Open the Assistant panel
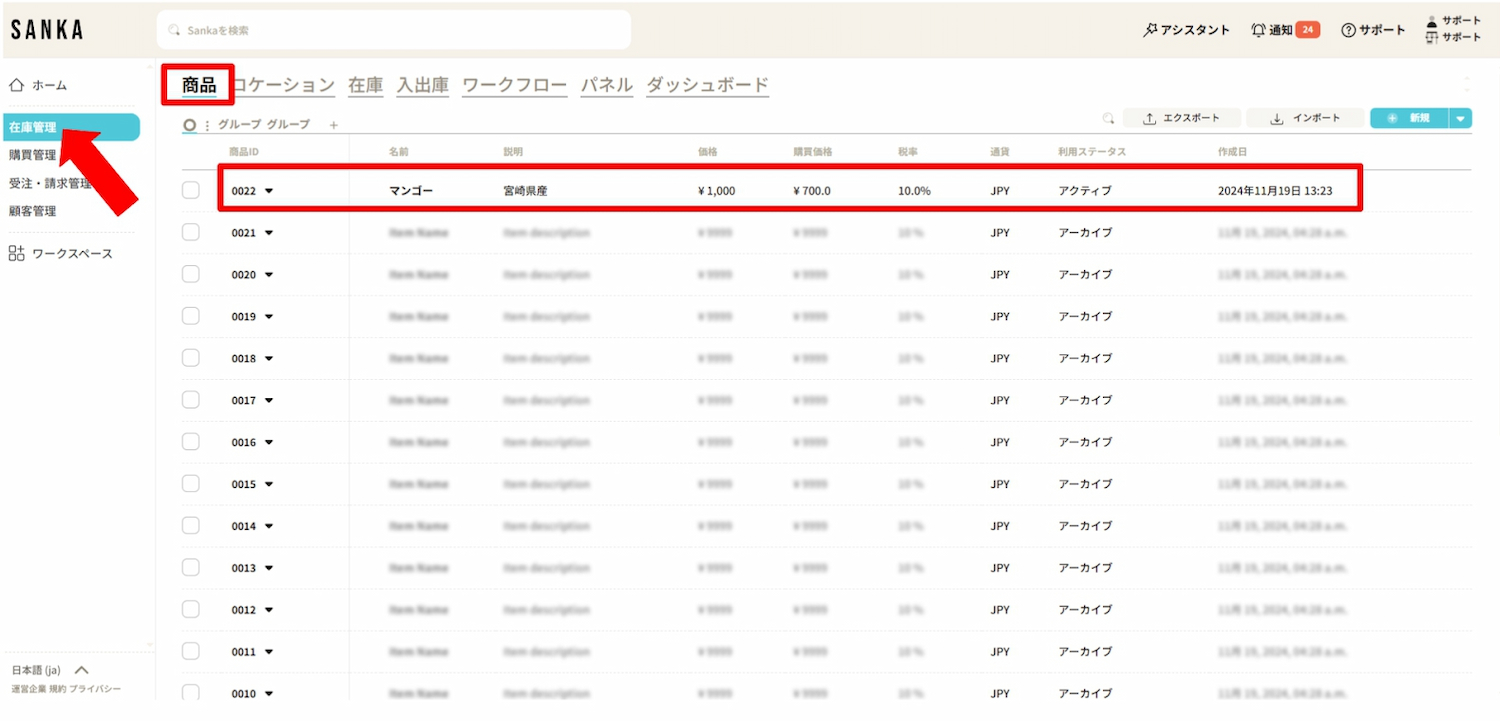 point(1186,30)
